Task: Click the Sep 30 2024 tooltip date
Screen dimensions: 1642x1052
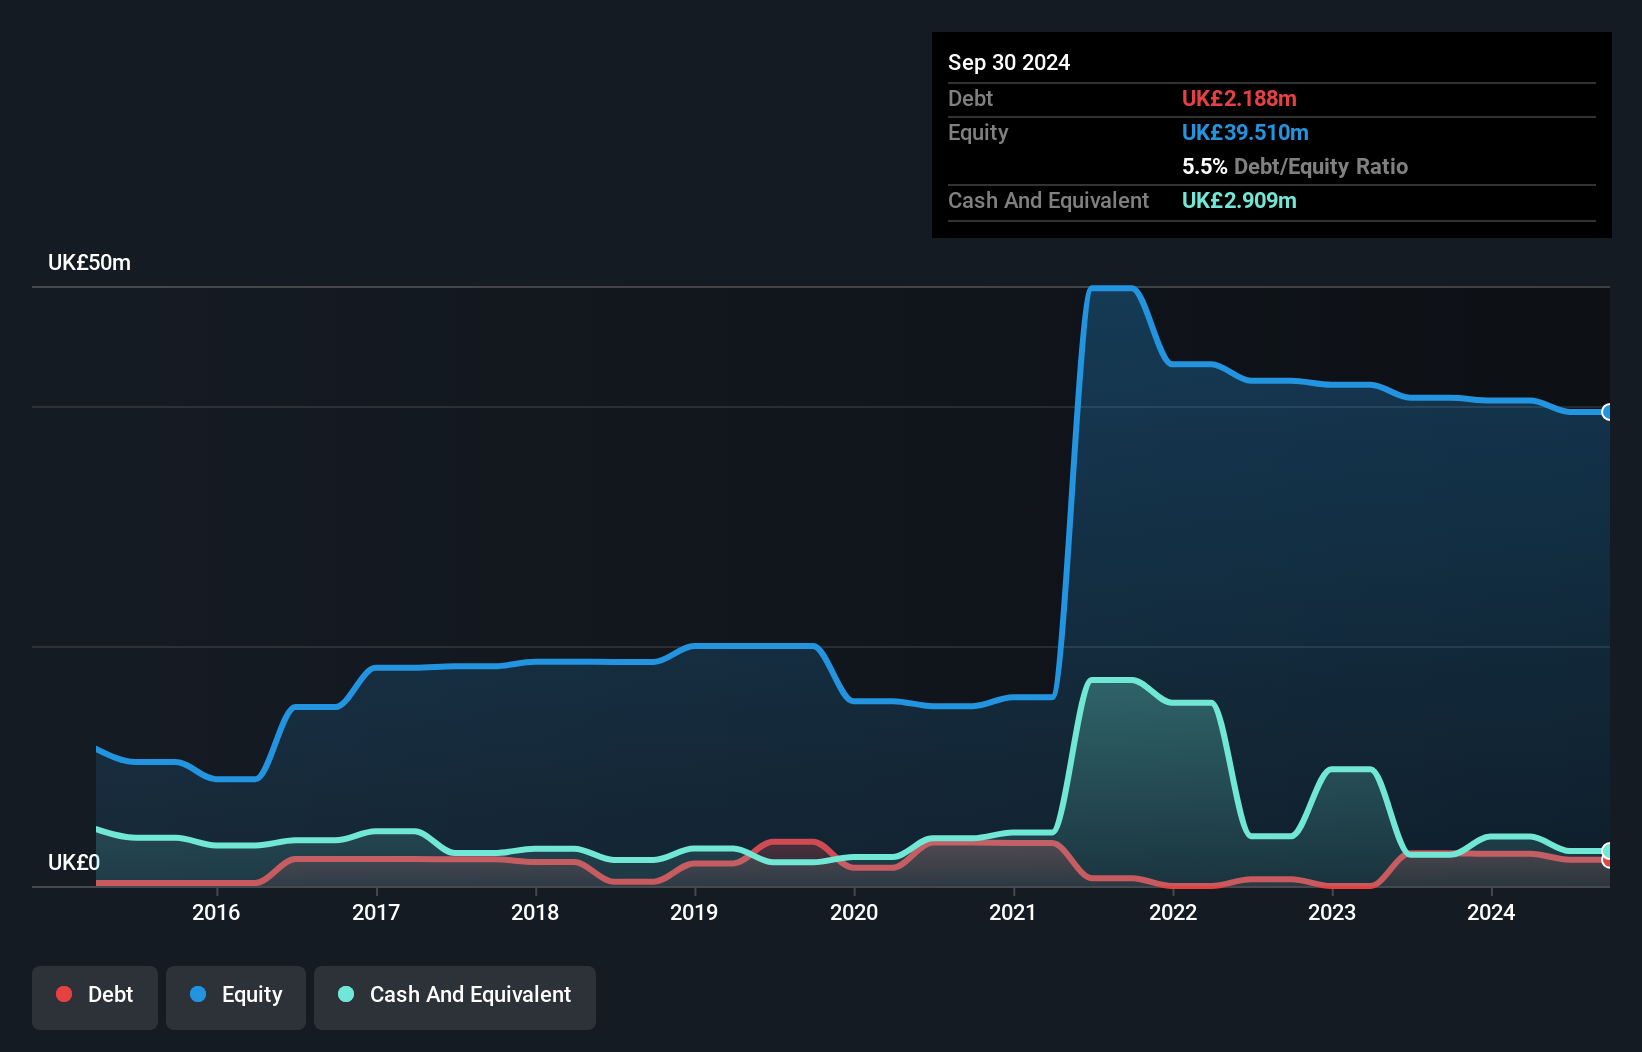Action: pos(1009,62)
